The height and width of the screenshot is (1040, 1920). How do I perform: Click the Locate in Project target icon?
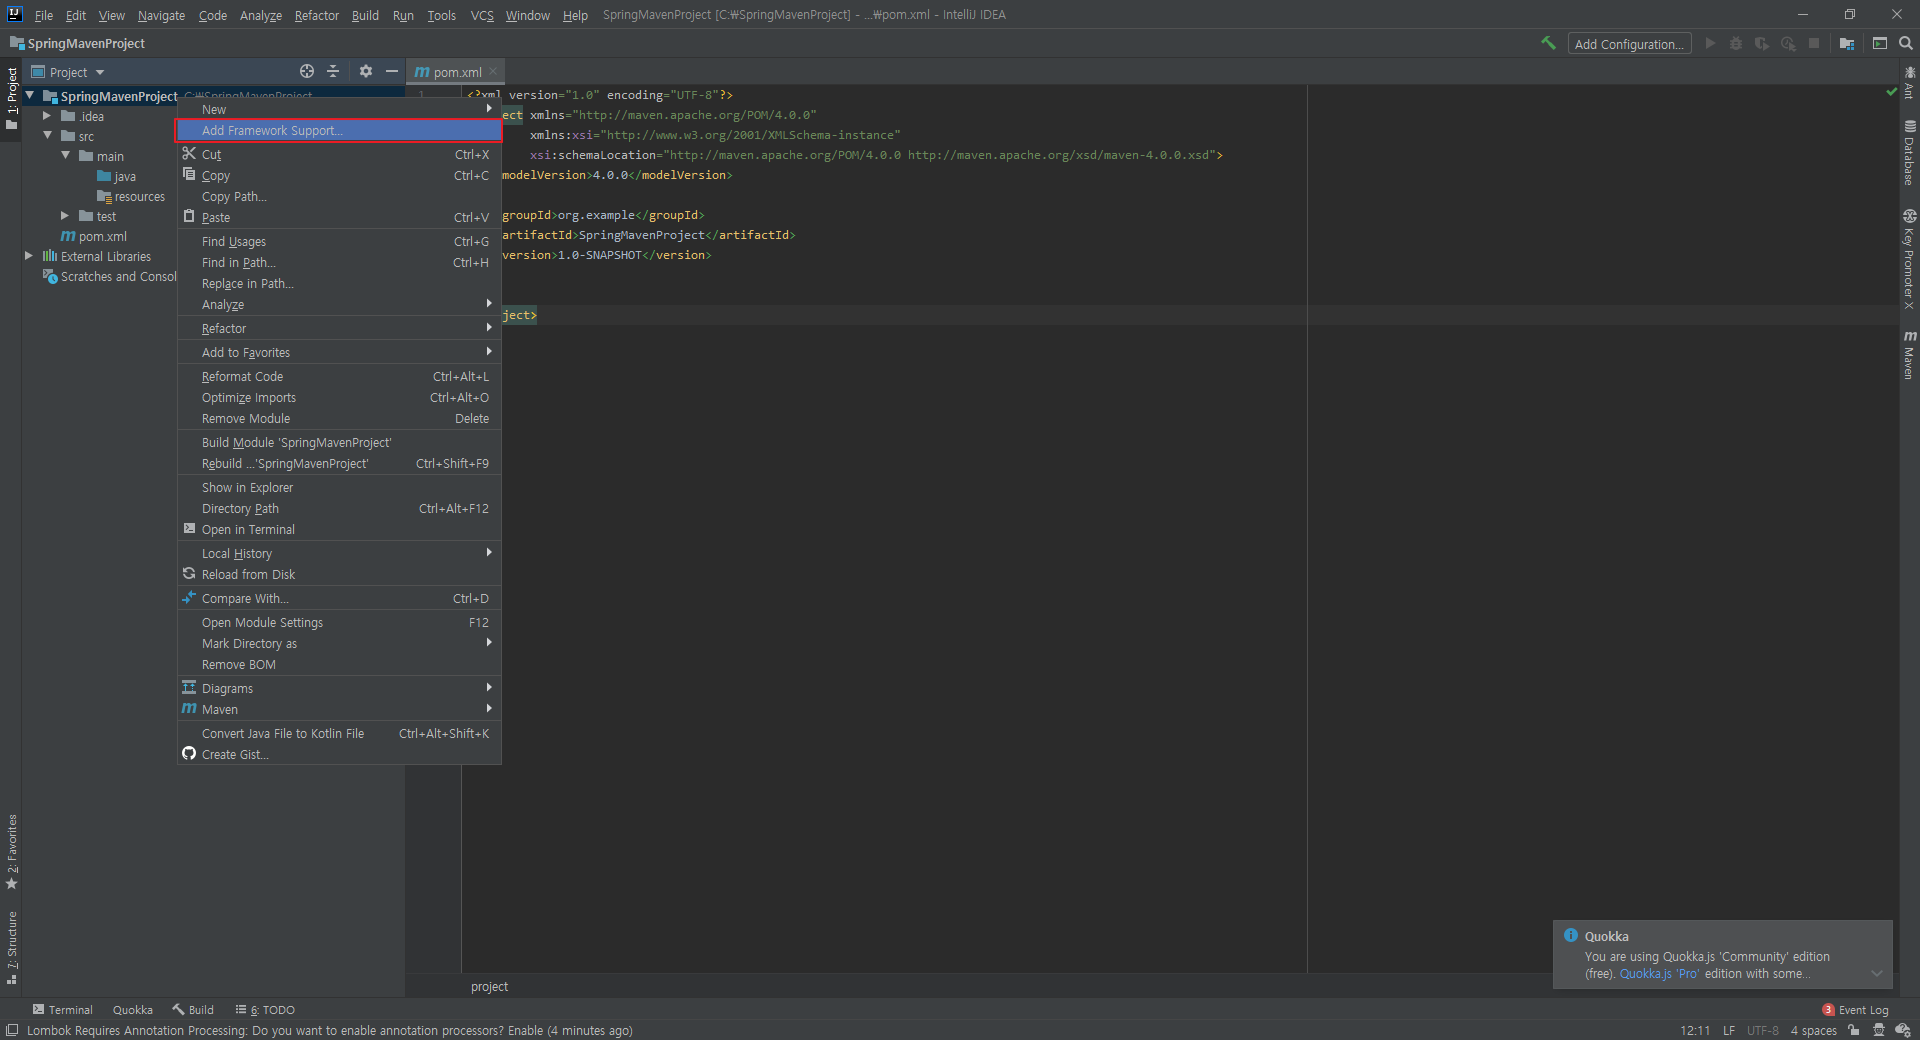click(307, 71)
